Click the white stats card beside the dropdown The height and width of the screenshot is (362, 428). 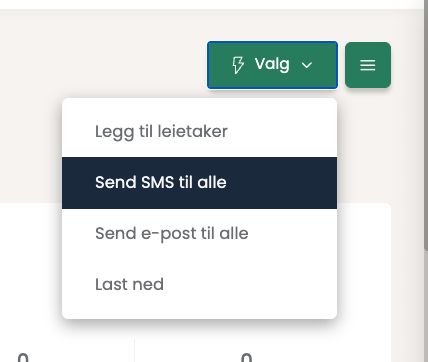[x=363, y=267]
